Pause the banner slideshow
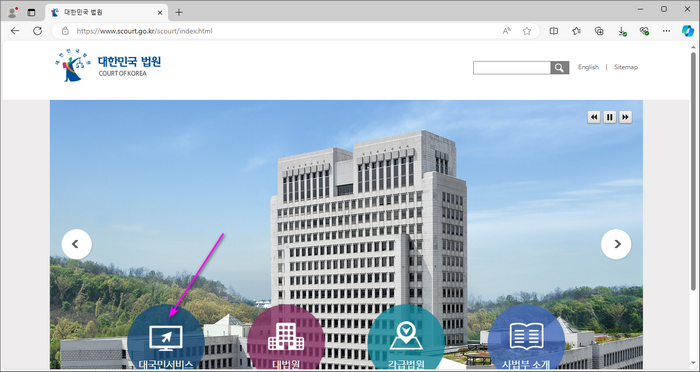 point(610,117)
